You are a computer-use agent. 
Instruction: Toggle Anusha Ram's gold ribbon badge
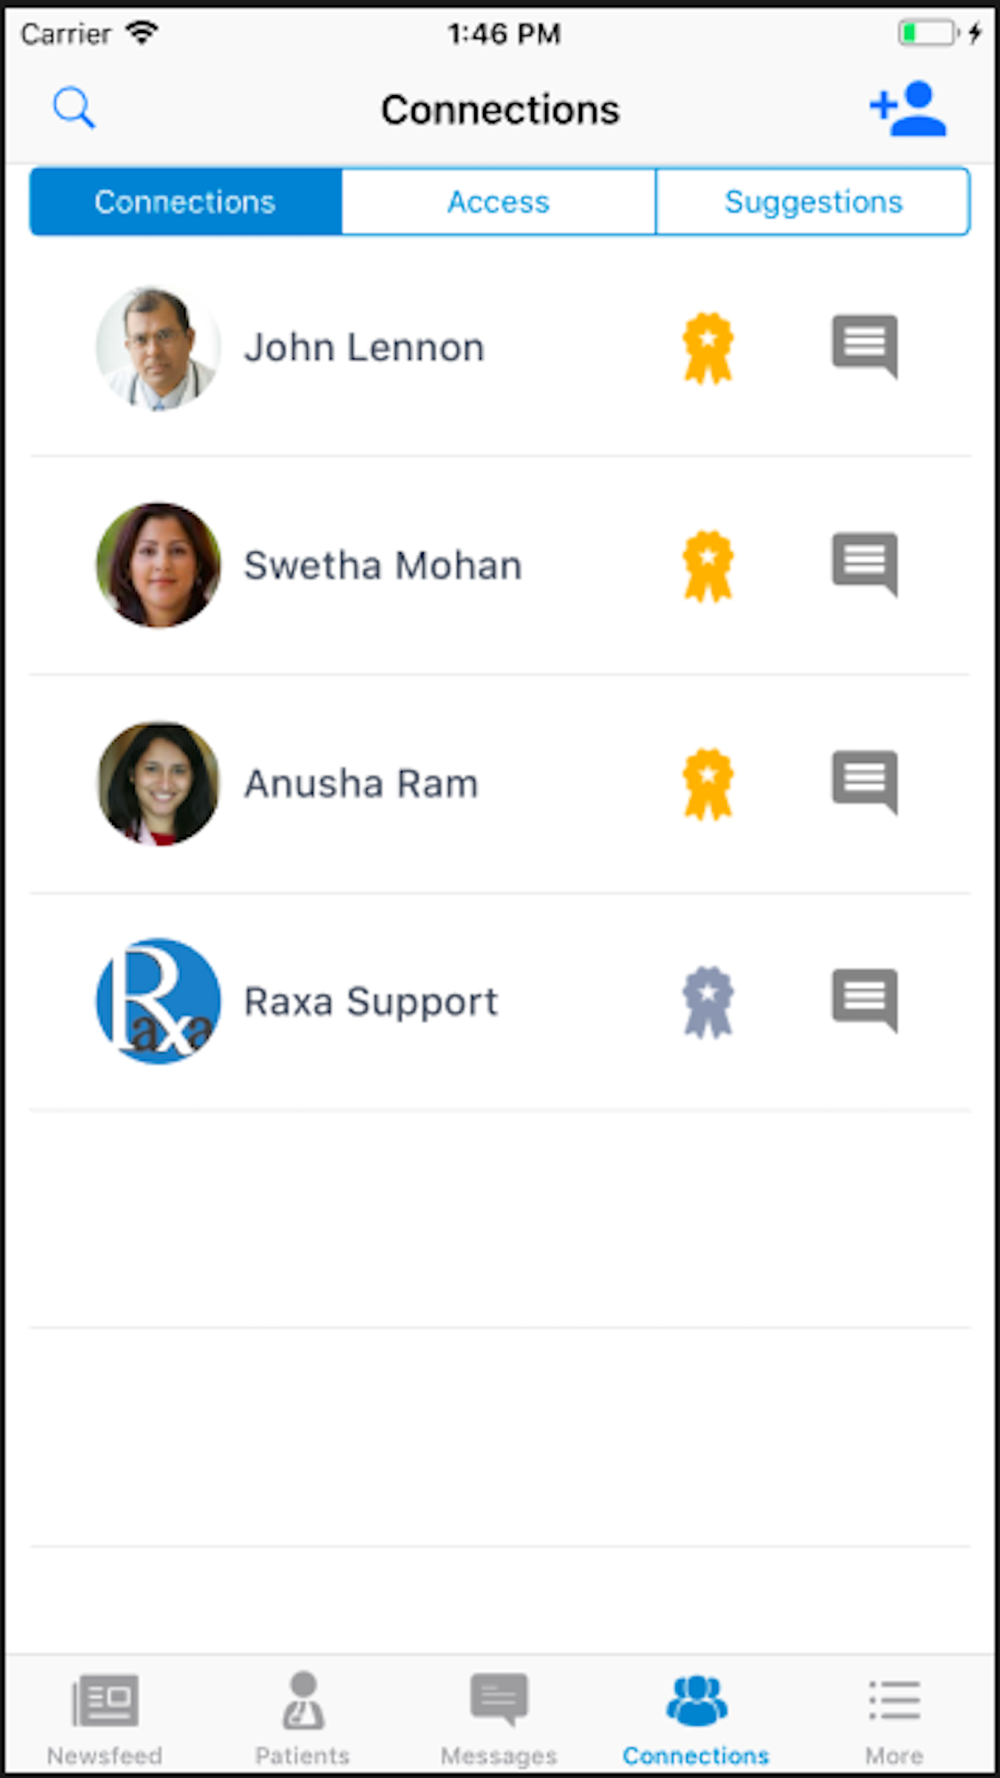pos(708,784)
